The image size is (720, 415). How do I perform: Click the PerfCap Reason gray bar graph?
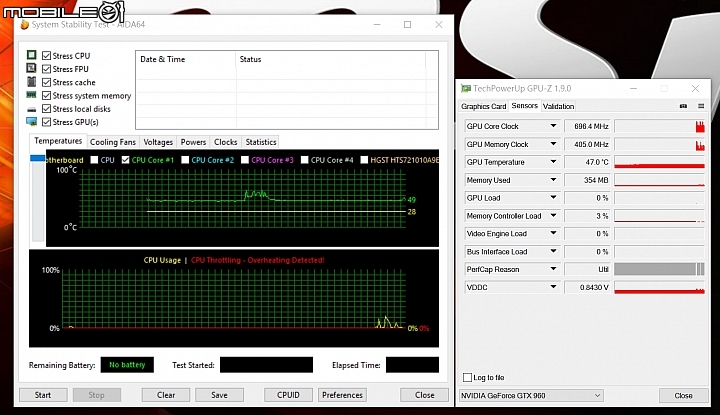659,269
